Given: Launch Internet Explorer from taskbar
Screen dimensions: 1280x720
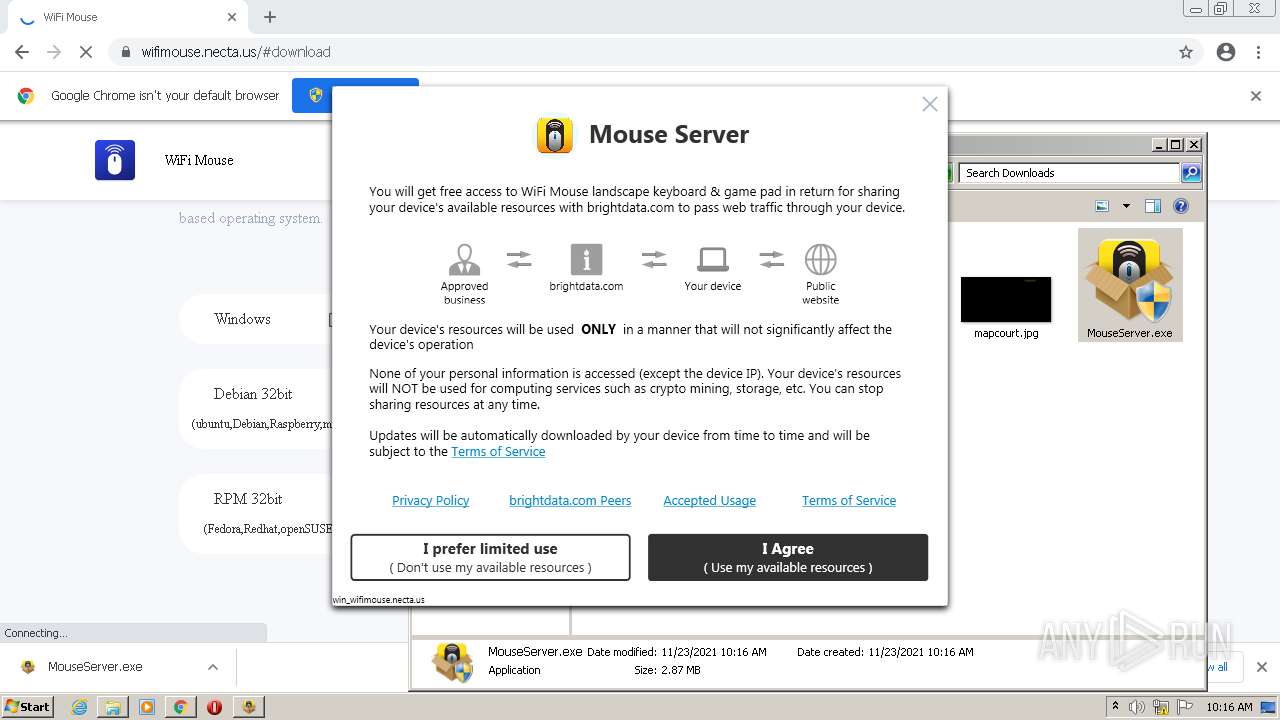Looking at the screenshot, I should coord(80,707).
